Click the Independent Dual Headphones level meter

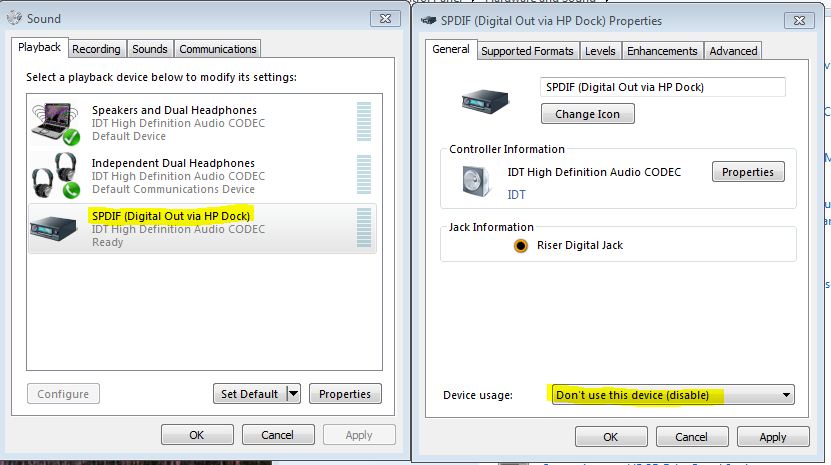pos(364,174)
